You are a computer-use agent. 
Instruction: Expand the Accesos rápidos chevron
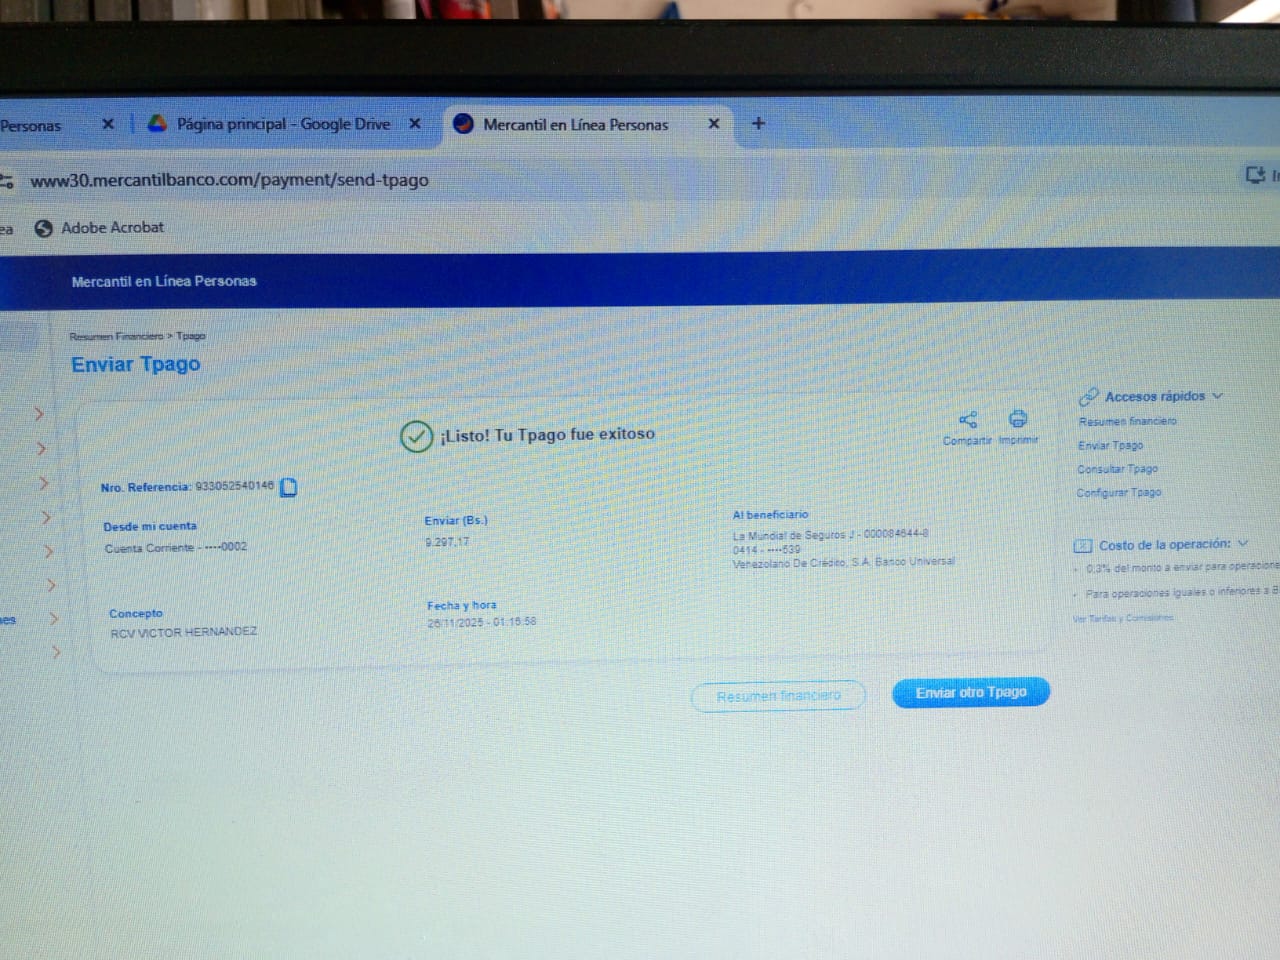1218,396
